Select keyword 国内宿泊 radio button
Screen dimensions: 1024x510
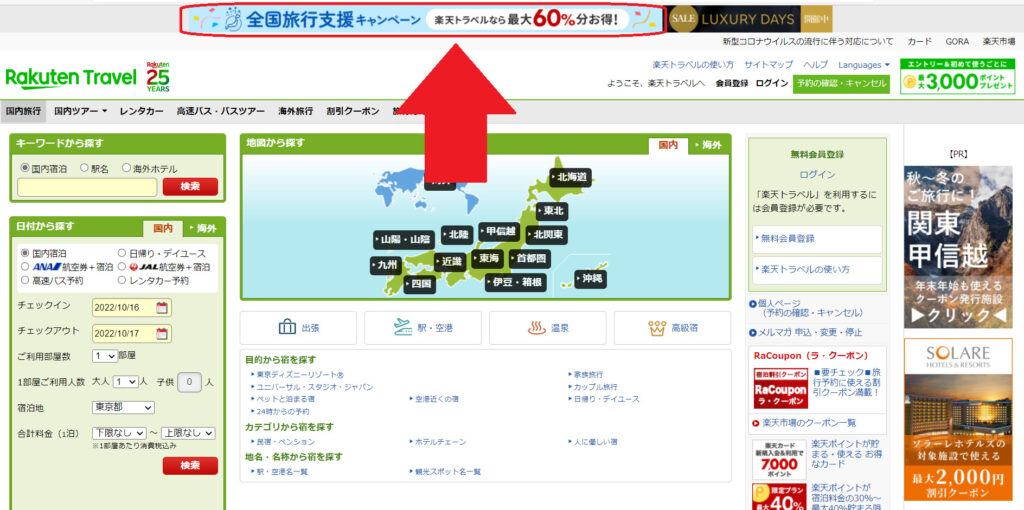(25, 168)
